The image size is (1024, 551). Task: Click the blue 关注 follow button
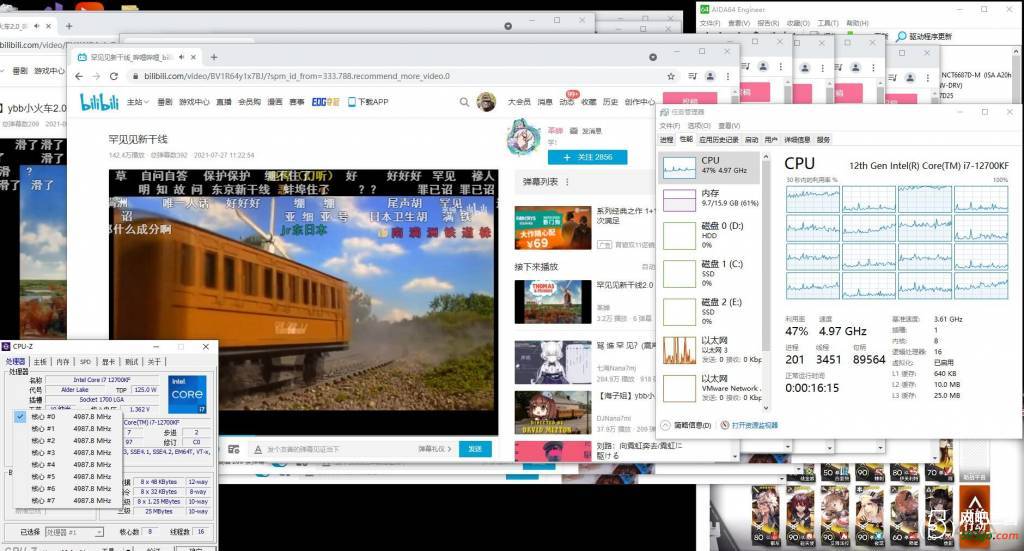594,157
